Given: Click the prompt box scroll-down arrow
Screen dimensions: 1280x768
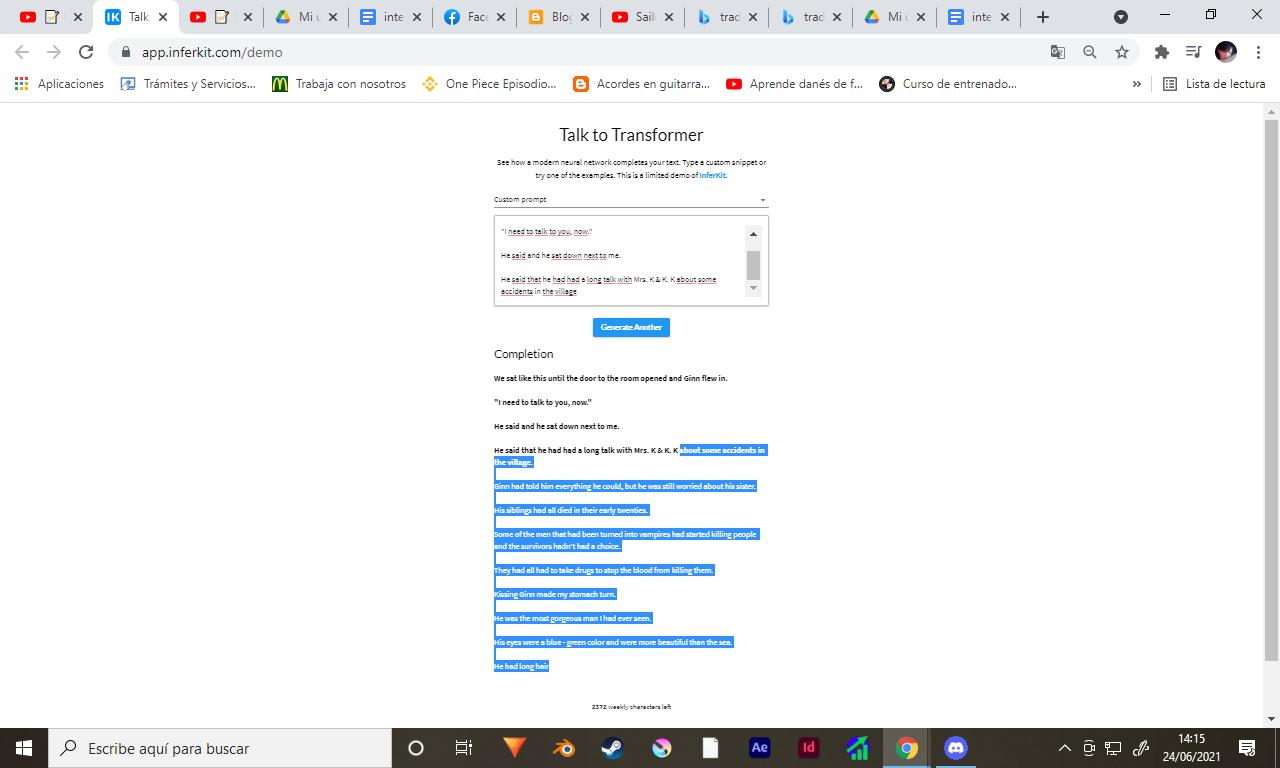Looking at the screenshot, I should [754, 289].
